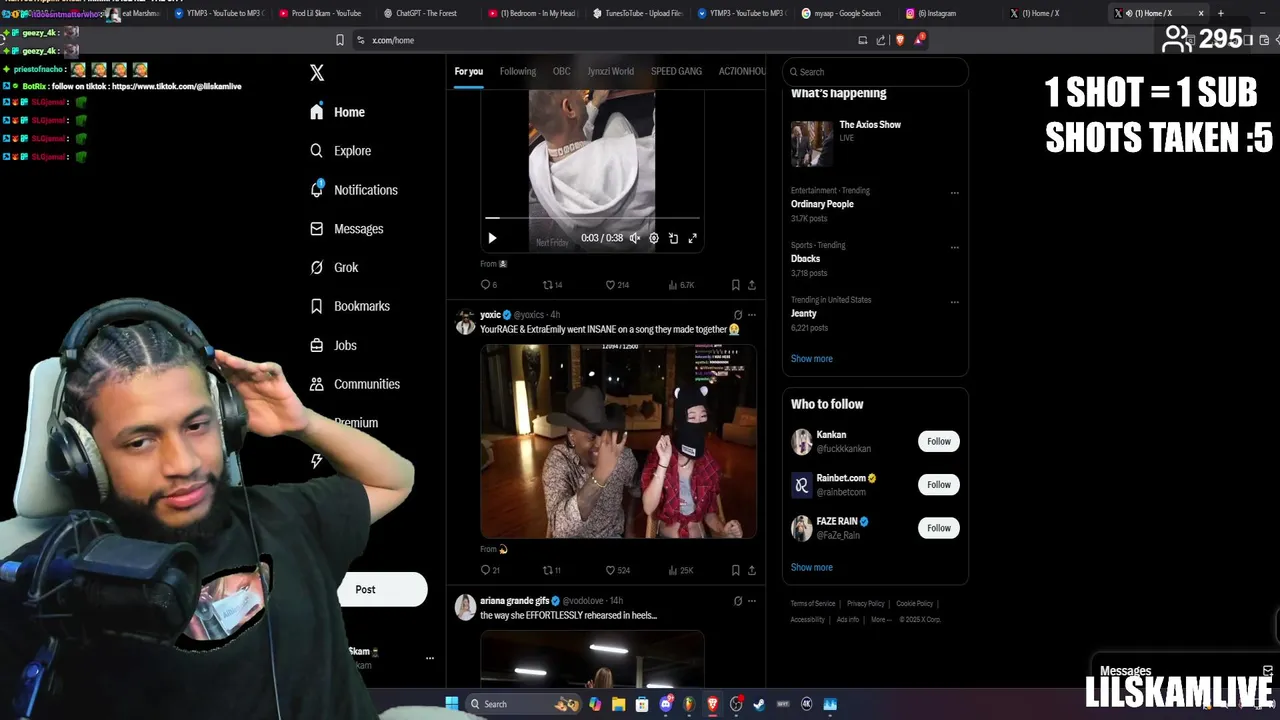This screenshot has height=720, width=1280.
Task: Play the video in the top post
Action: 492,238
